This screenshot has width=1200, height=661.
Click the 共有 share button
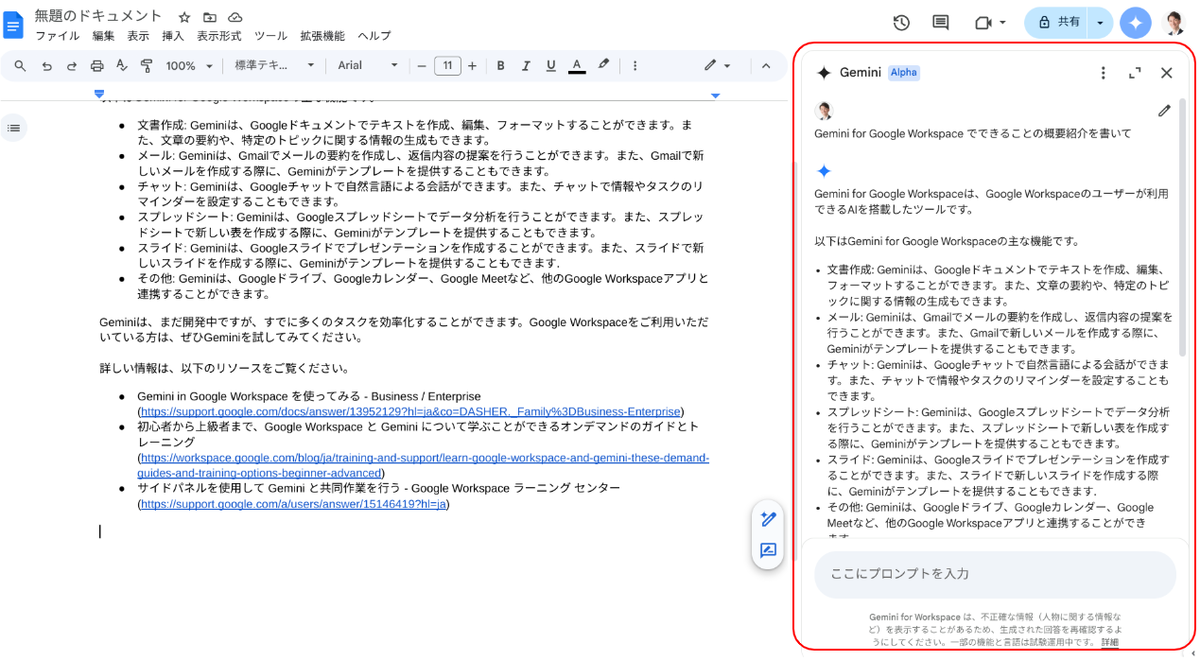tap(1055, 22)
